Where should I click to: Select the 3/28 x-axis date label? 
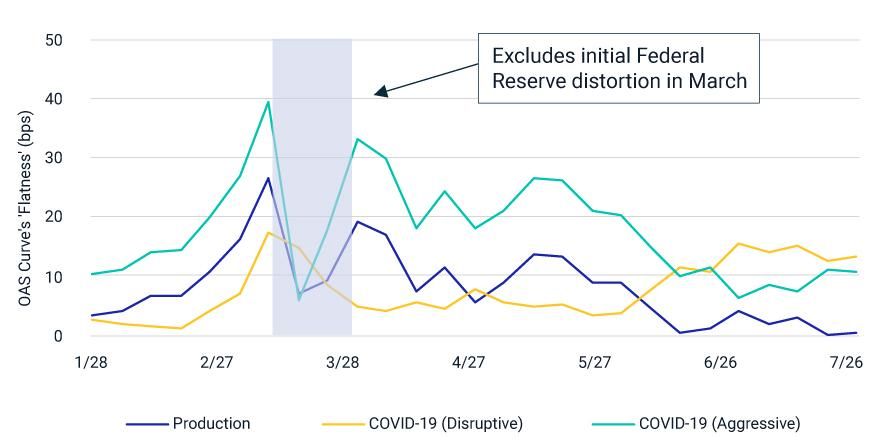click(343, 362)
